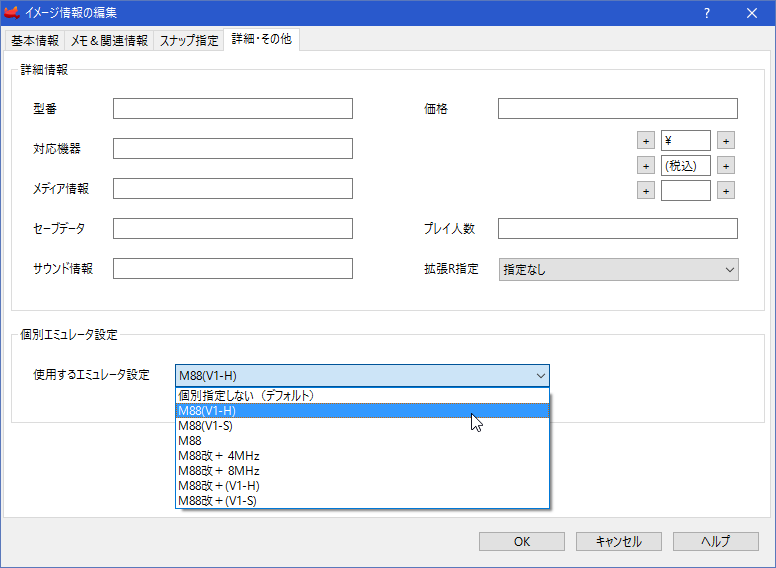Open the メモ＆関連情報 tab
The image size is (776, 568).
110,41
